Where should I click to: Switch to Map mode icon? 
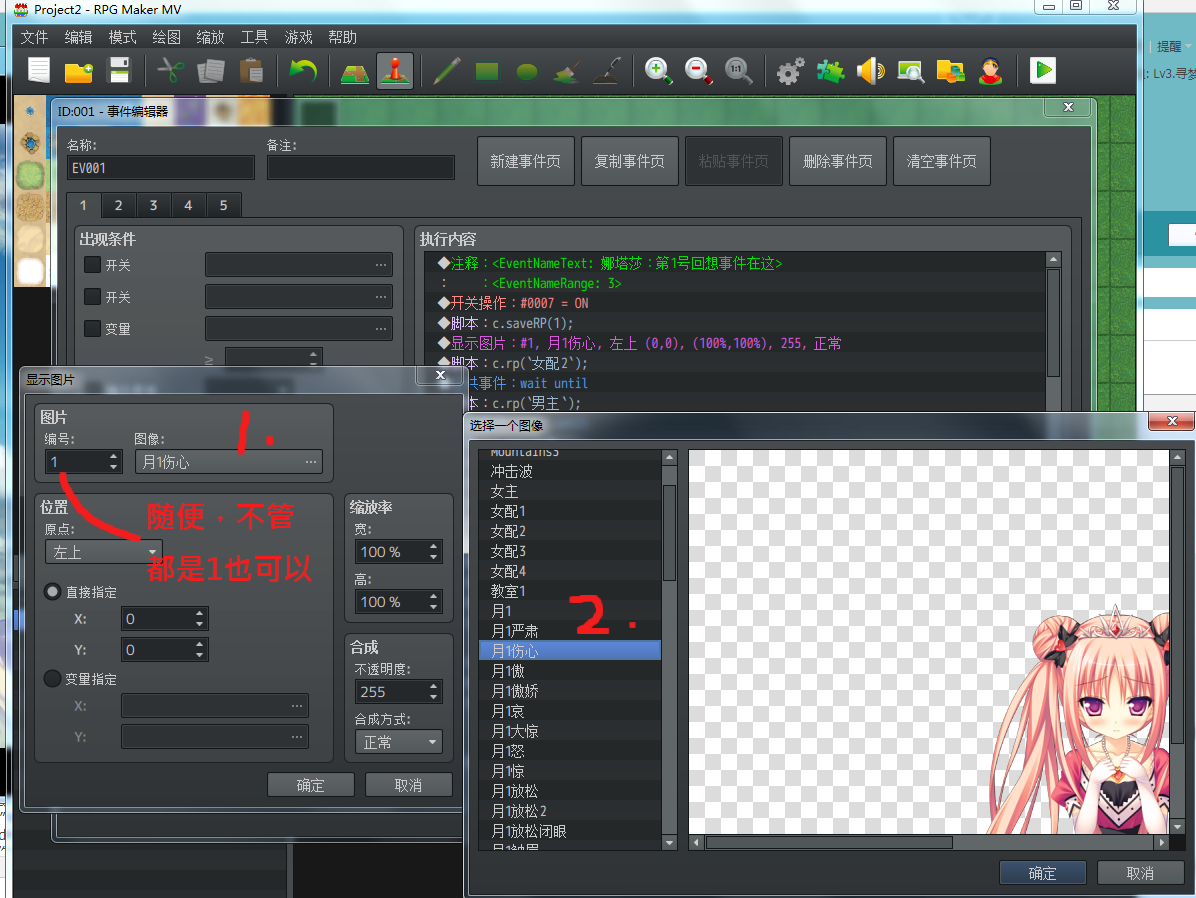tap(355, 71)
